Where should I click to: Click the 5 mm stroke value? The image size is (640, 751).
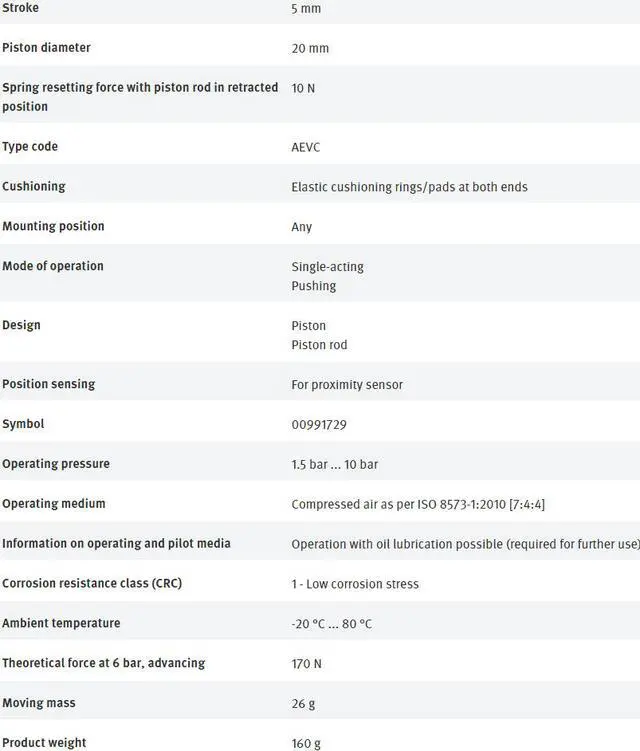(306, 8)
